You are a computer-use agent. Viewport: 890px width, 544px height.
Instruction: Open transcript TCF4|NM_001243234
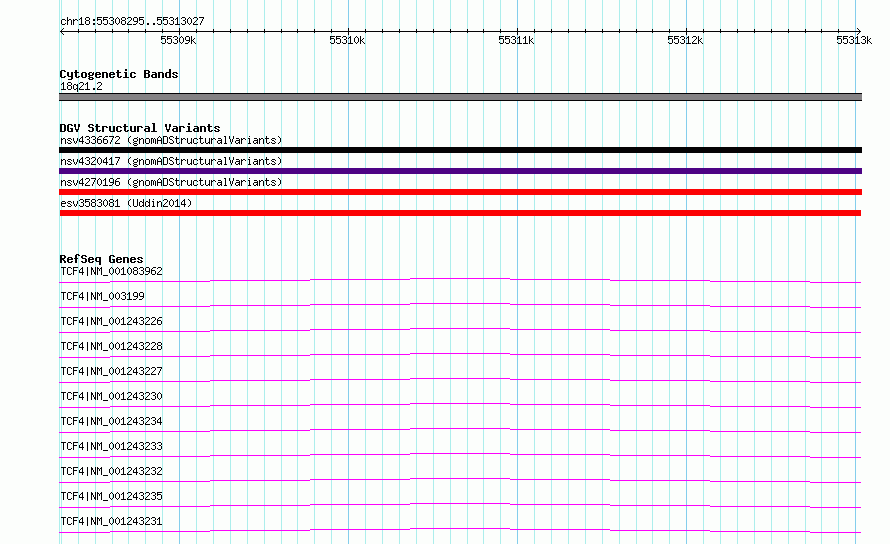(111, 421)
